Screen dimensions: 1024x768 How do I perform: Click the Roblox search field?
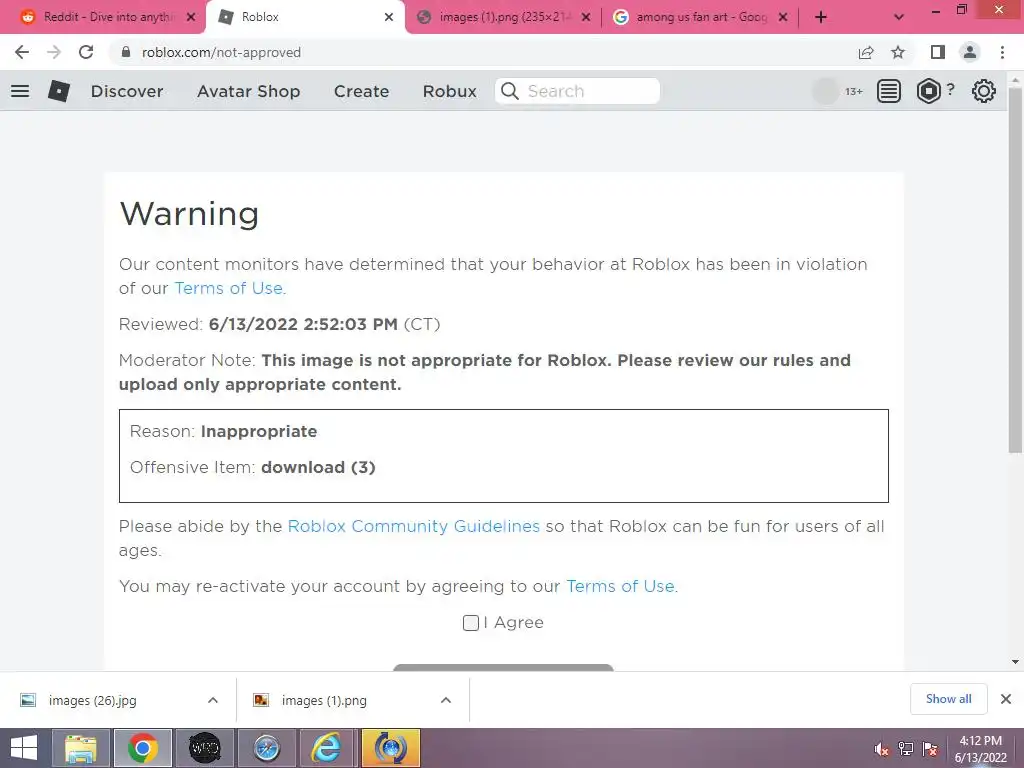click(577, 91)
